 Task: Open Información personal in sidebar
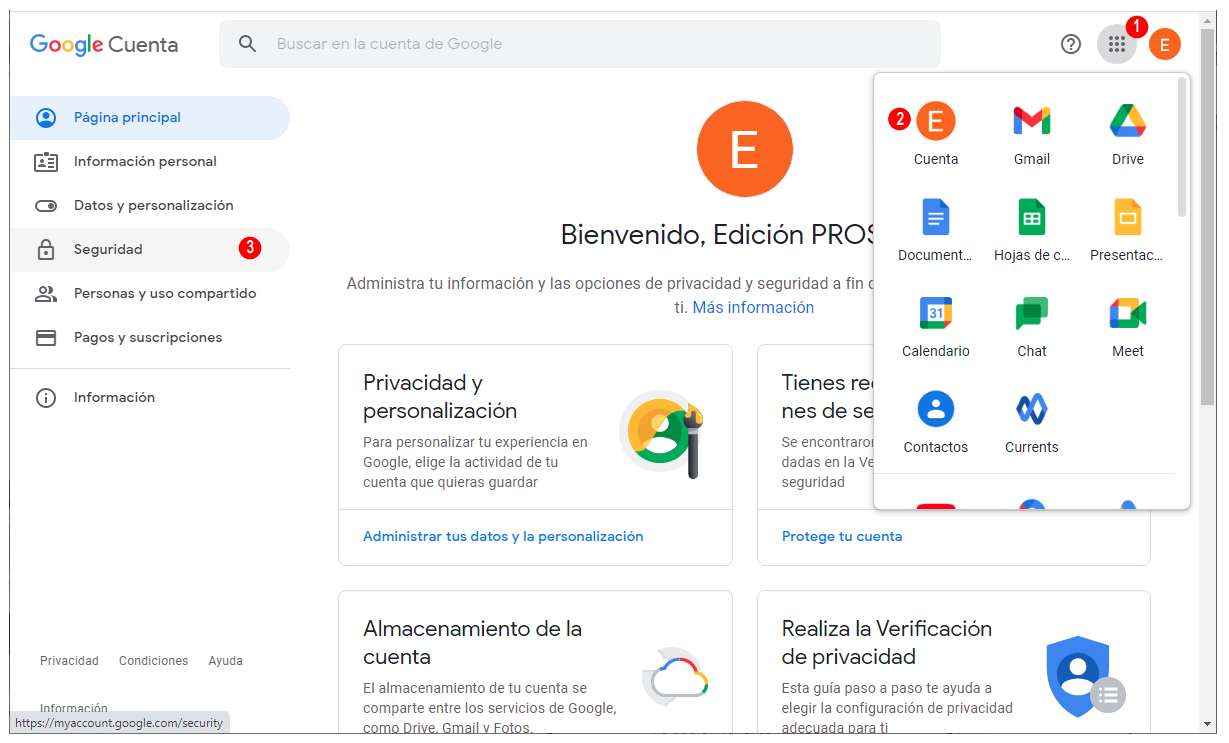point(150,162)
